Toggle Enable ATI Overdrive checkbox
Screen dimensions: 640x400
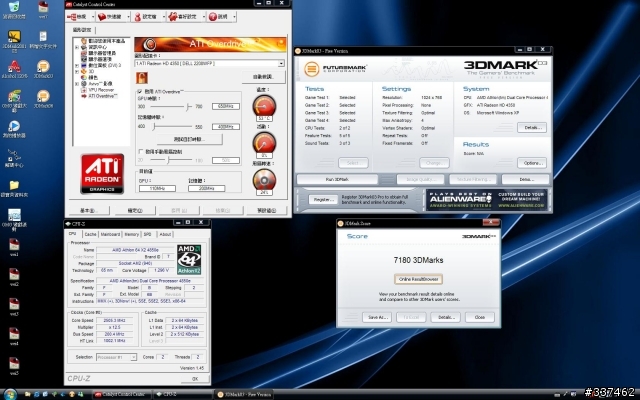pyautogui.click(x=140, y=91)
